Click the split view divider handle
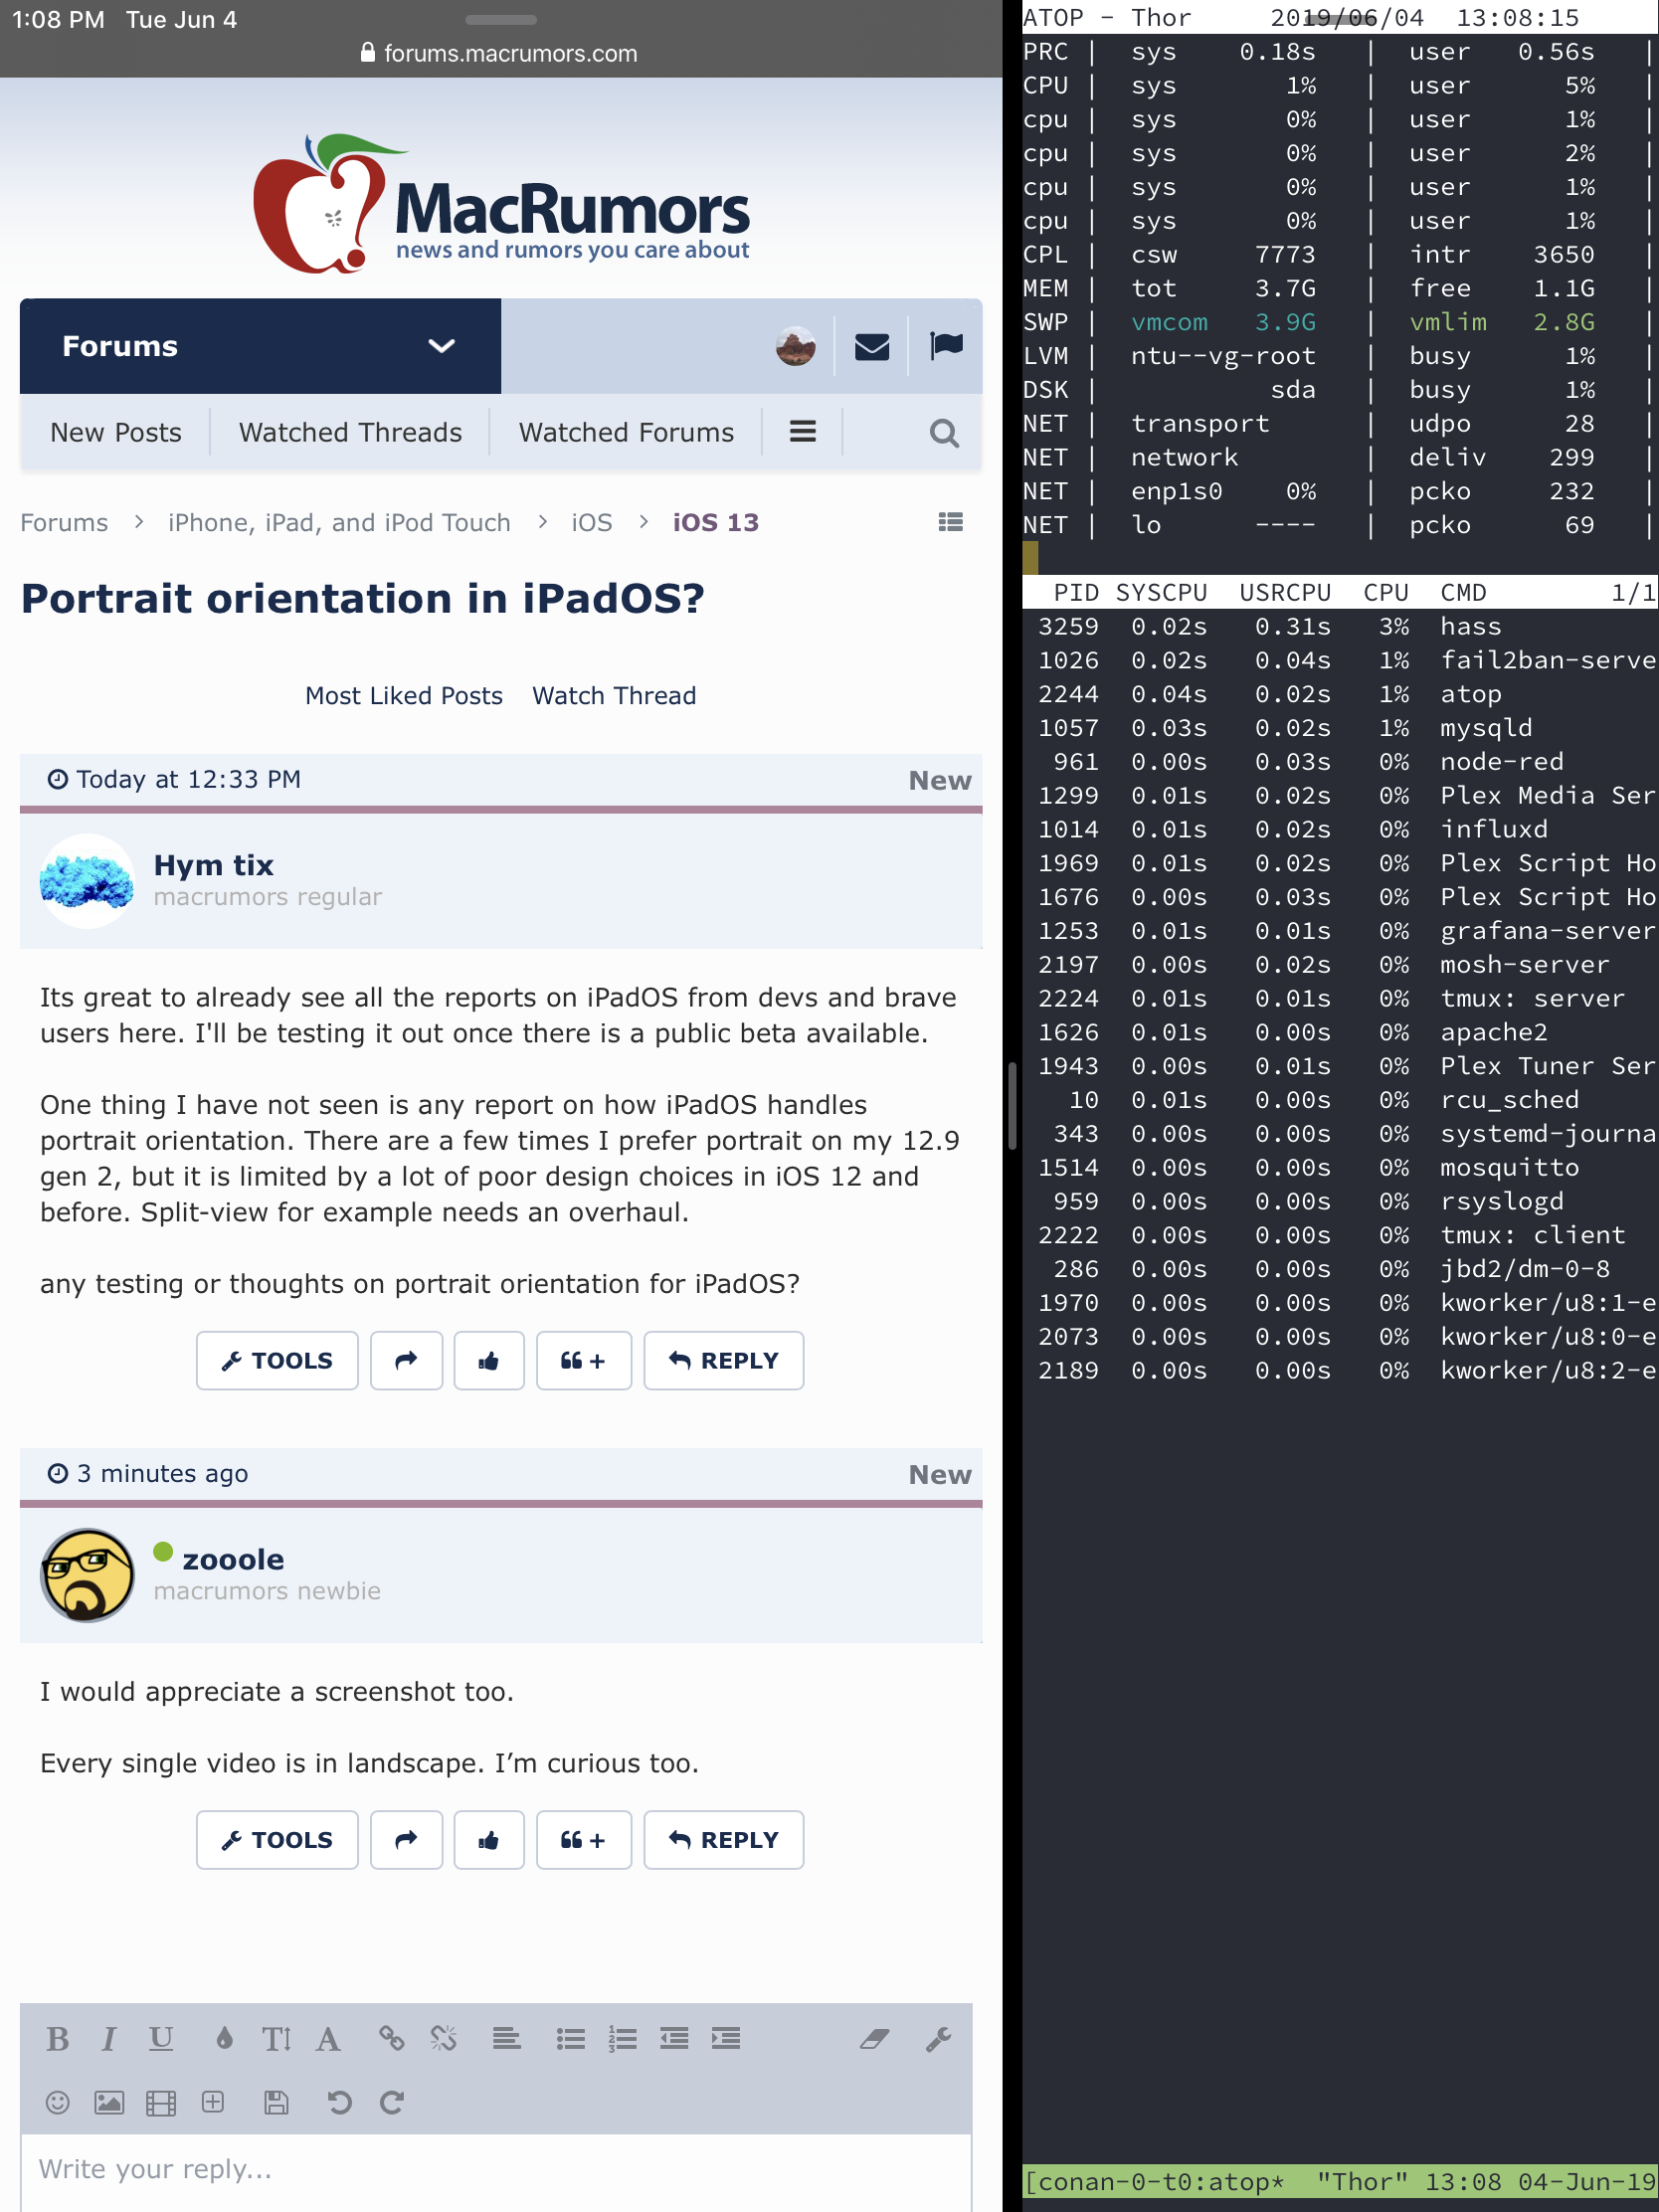Viewport: 1659px width, 2212px height. 1012,1106
